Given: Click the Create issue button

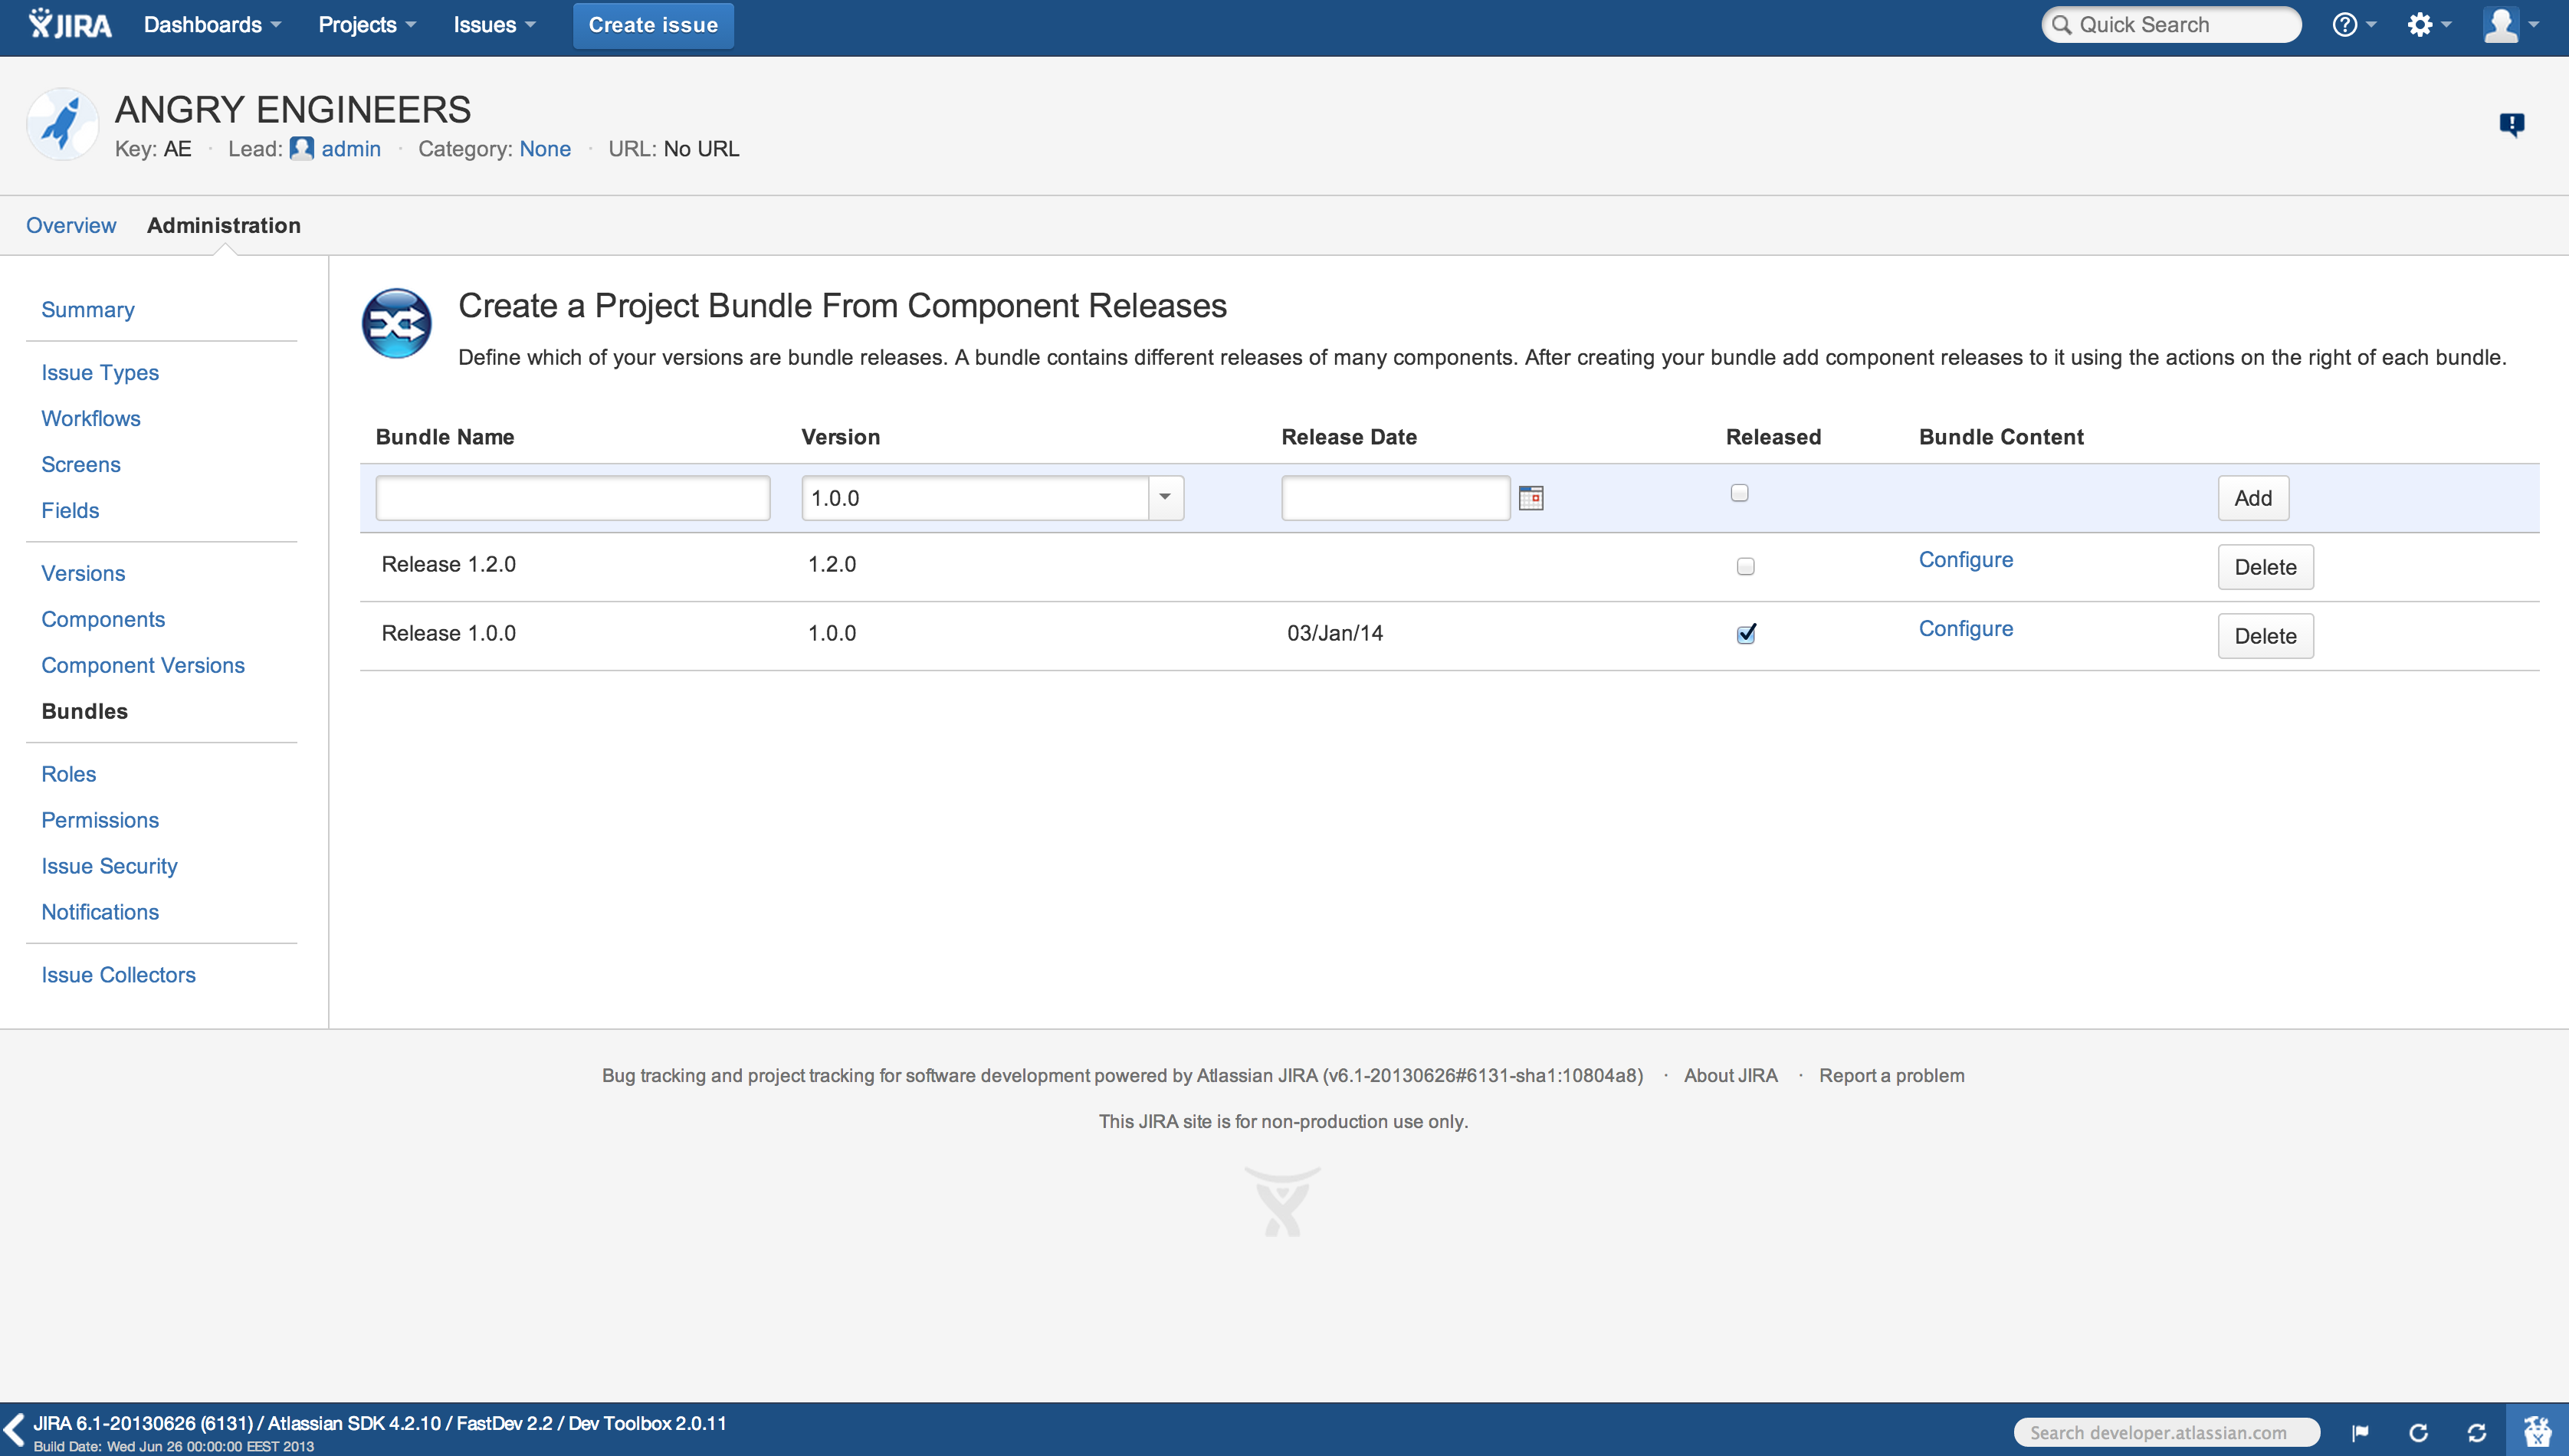Looking at the screenshot, I should [x=653, y=25].
